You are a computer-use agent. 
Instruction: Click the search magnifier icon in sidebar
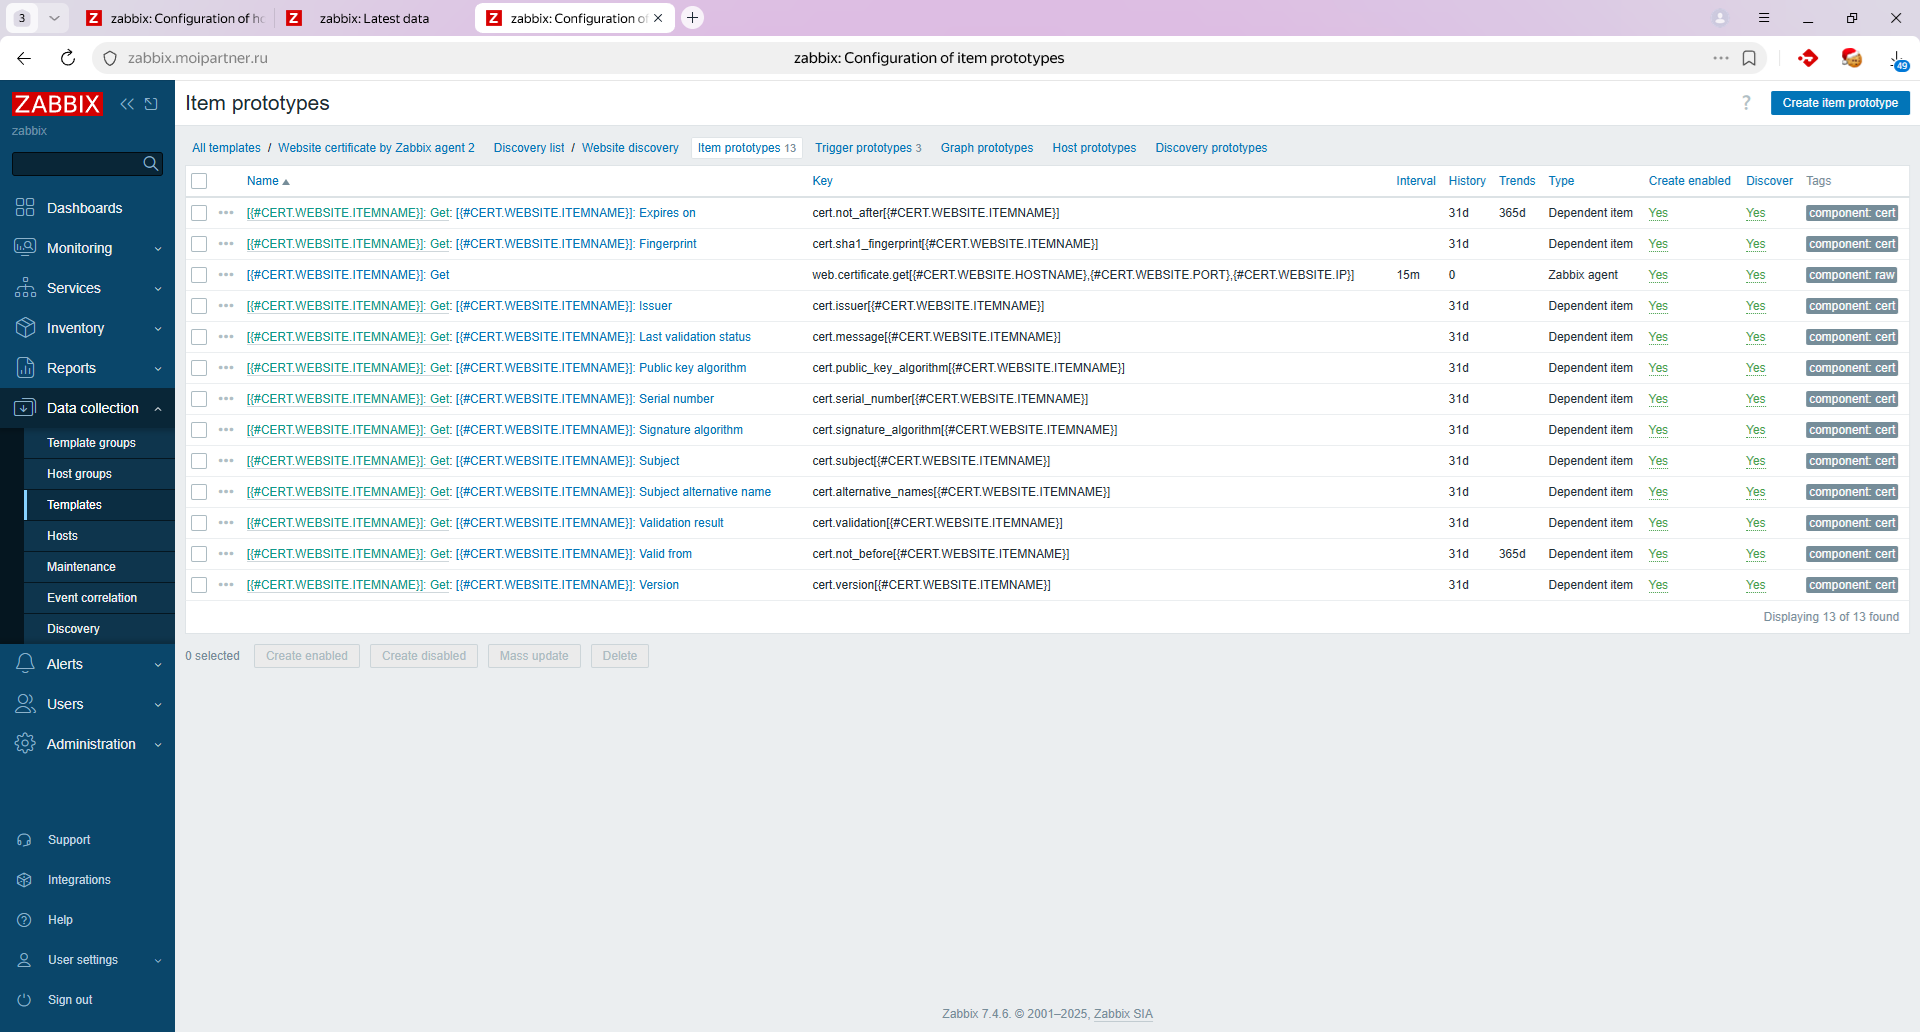151,164
